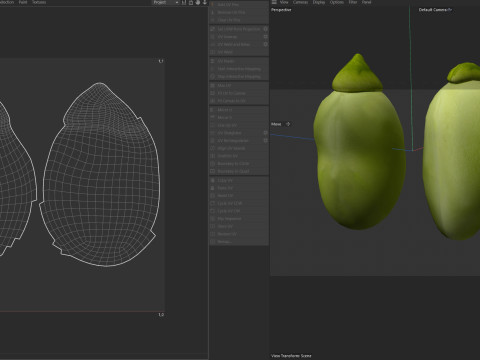
Task: Select the green pointed cap on the seed model
Action: pos(357,73)
